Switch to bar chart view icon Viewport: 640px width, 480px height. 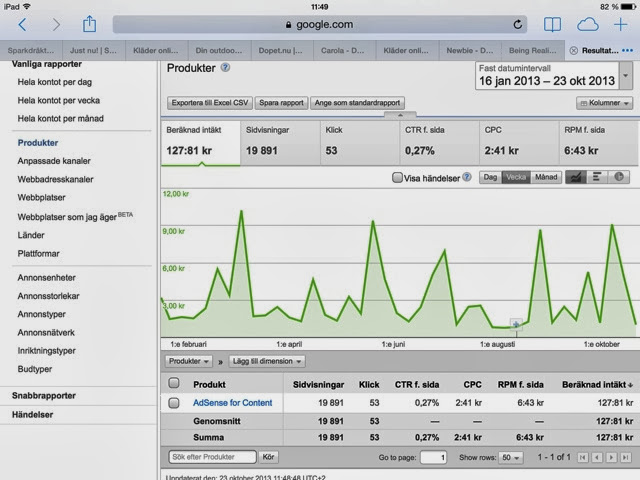coord(597,177)
